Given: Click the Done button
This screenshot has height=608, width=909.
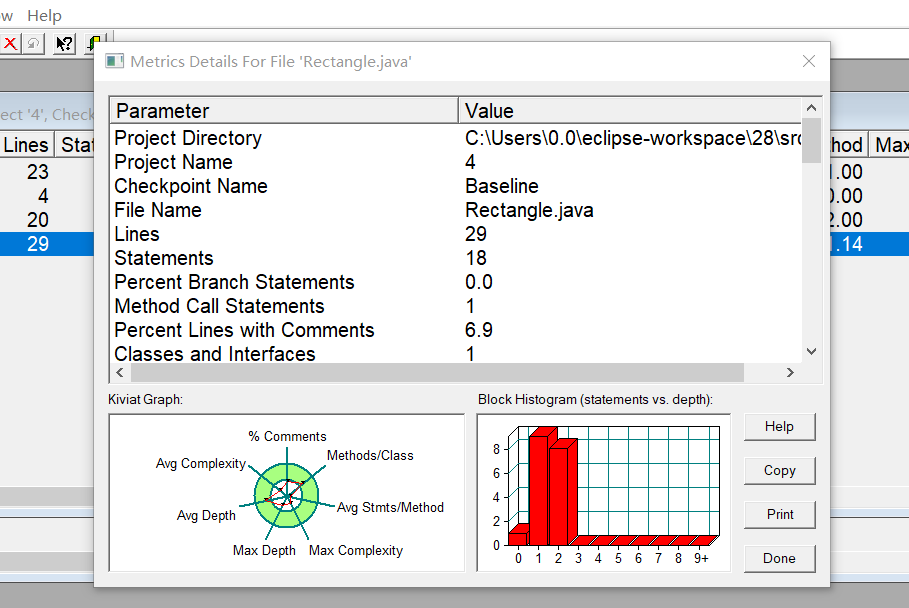Looking at the screenshot, I should pos(779,558).
